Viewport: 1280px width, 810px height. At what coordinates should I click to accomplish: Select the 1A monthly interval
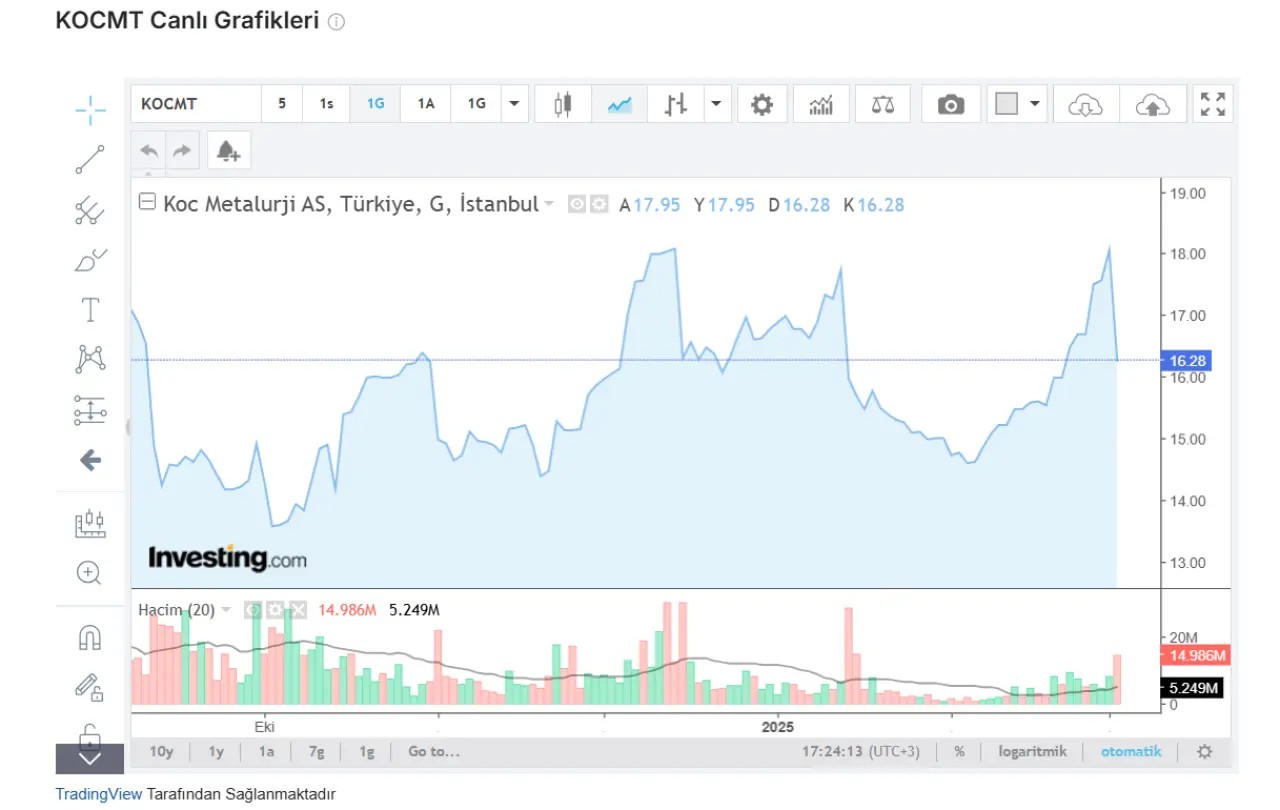[x=426, y=104]
